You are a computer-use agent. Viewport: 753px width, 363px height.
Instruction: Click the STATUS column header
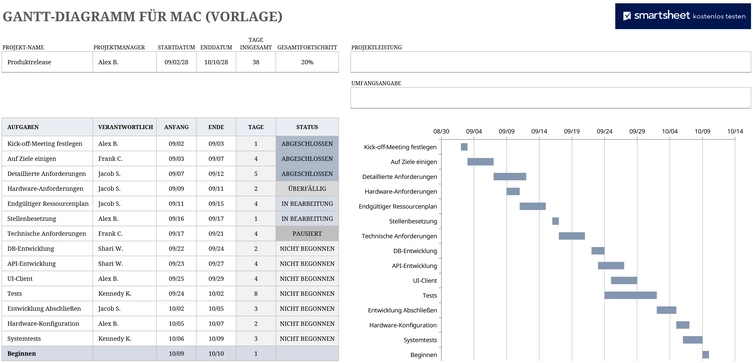coord(307,127)
